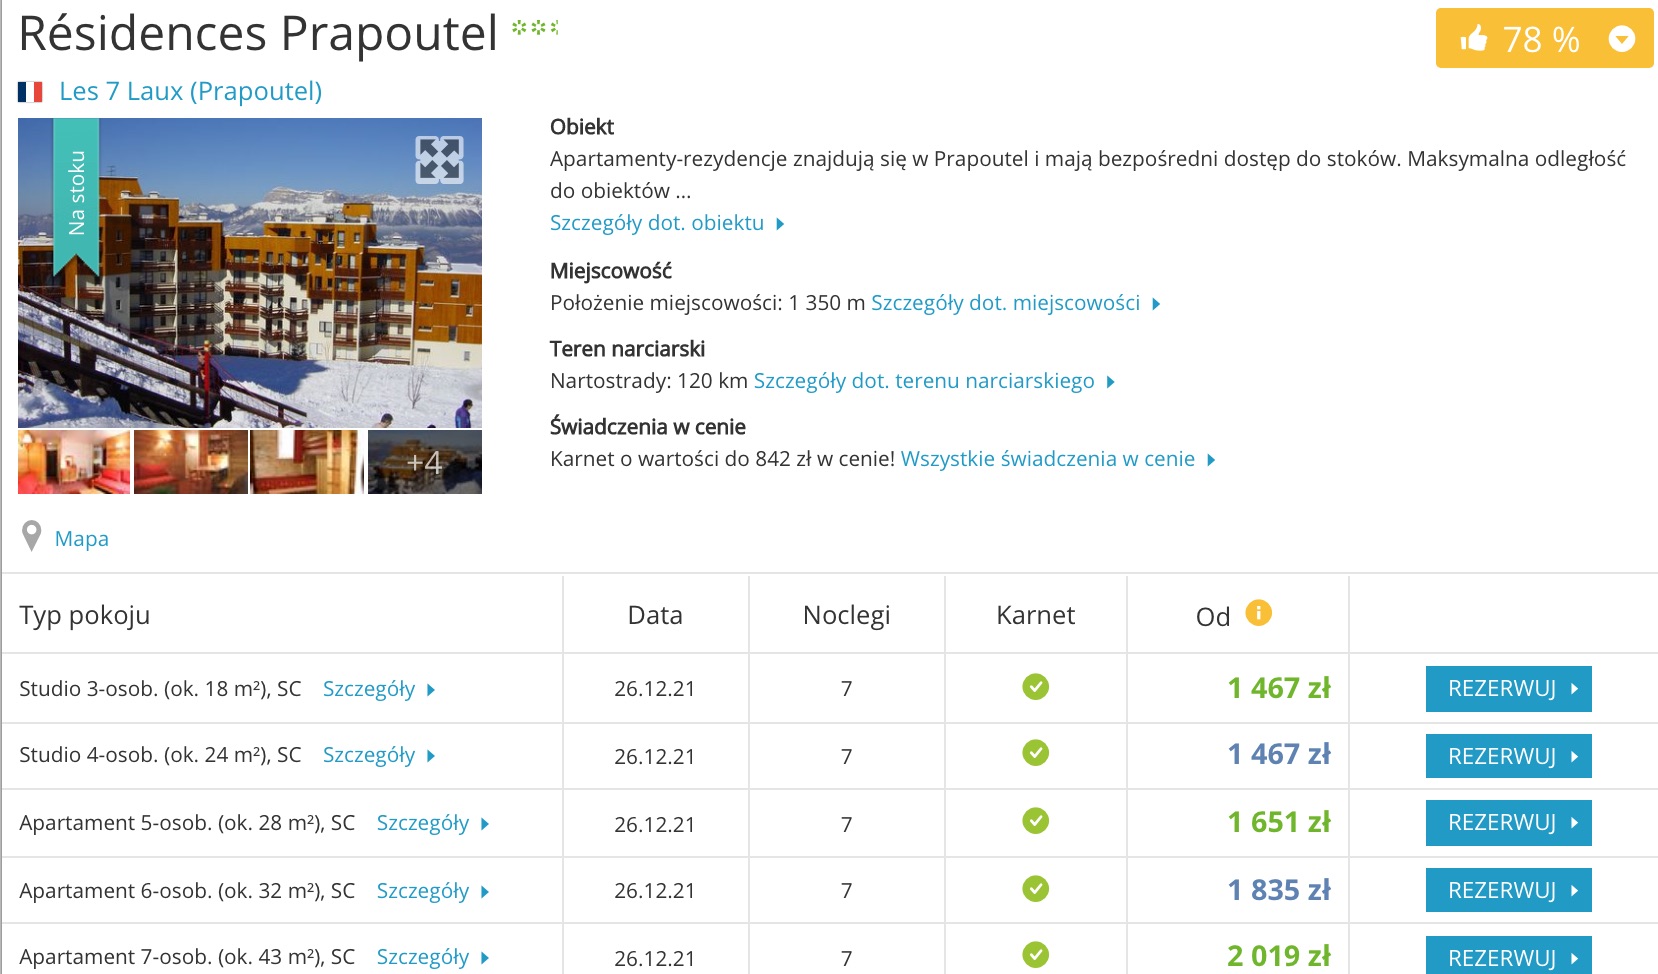
Task: Expand the 78 % rating dropdown arrow
Action: tap(1621, 39)
